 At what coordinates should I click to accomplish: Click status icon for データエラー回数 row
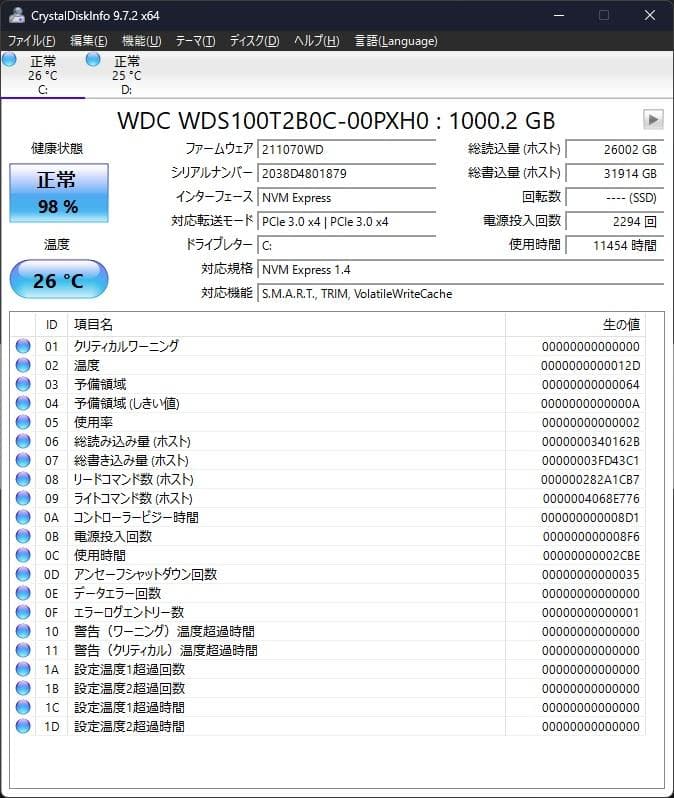pos(23,593)
